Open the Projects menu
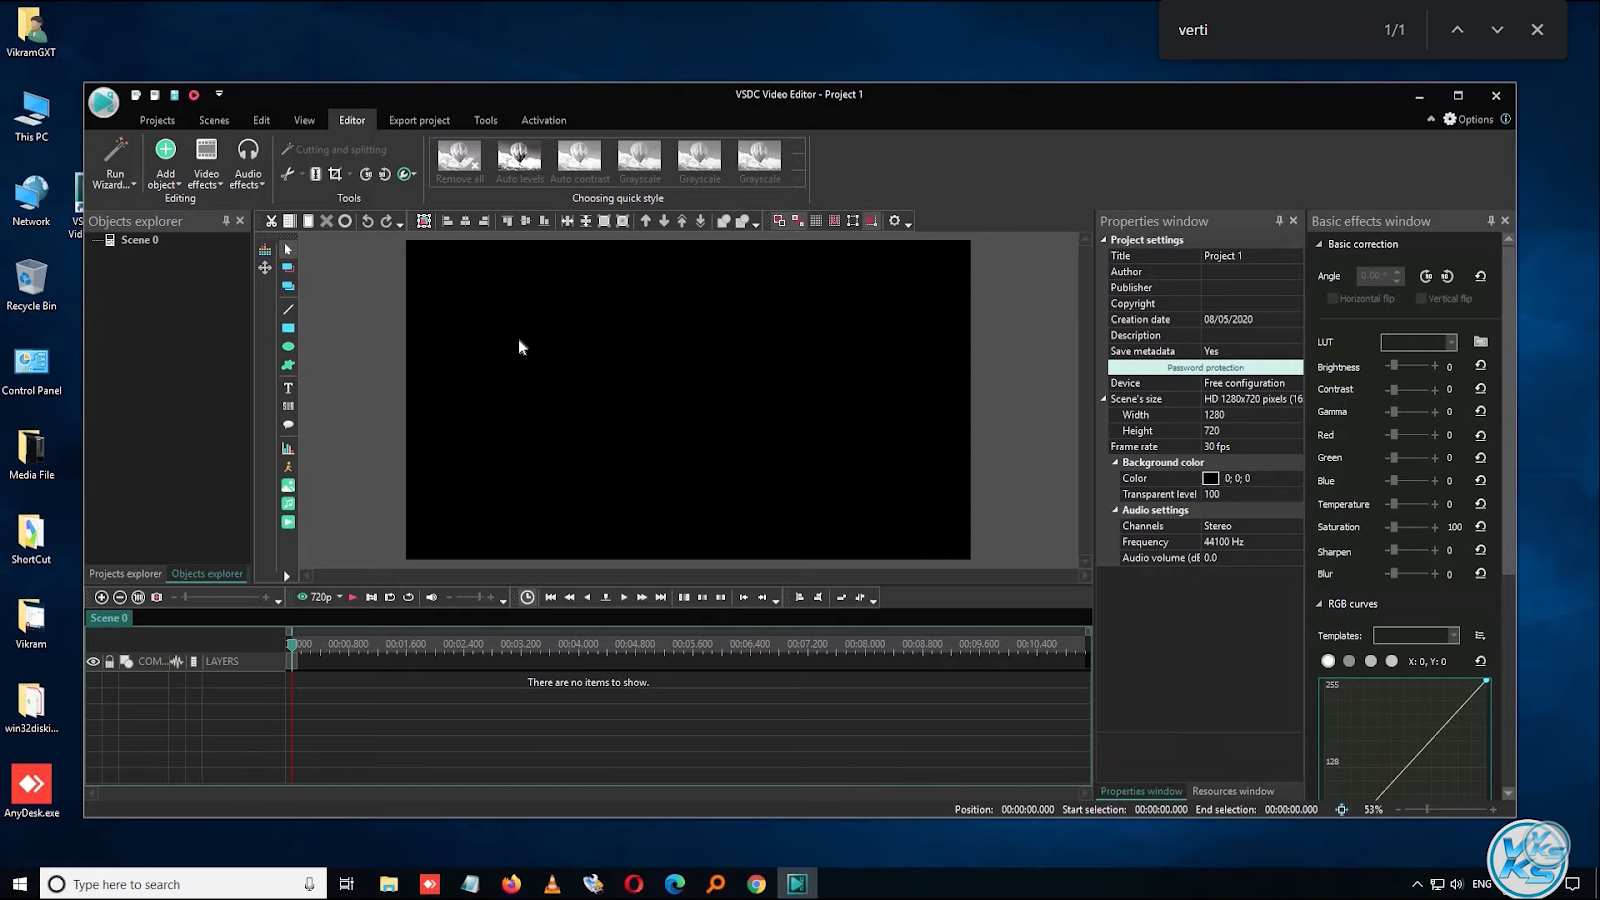Image resolution: width=1600 pixels, height=900 pixels. tap(157, 120)
